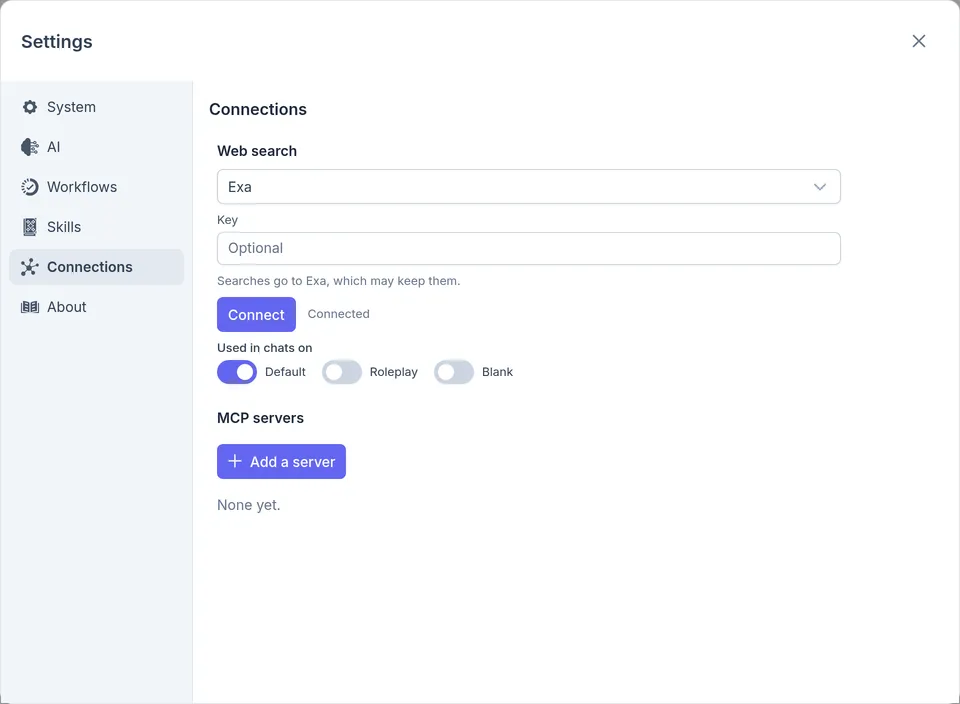The width and height of the screenshot is (960, 704).
Task: Click the Workflows circular icon
Action: click(x=29, y=187)
